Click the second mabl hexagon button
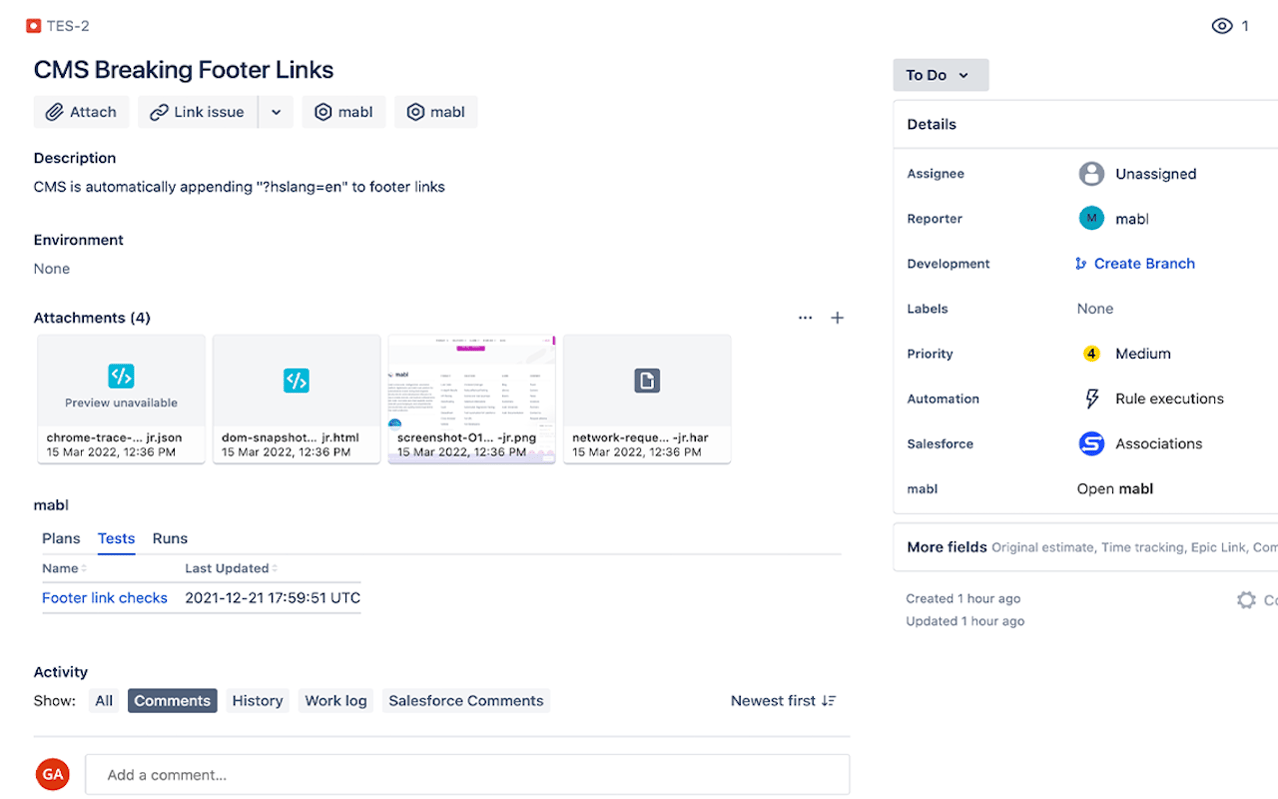This screenshot has height=799, width=1278. pos(436,112)
